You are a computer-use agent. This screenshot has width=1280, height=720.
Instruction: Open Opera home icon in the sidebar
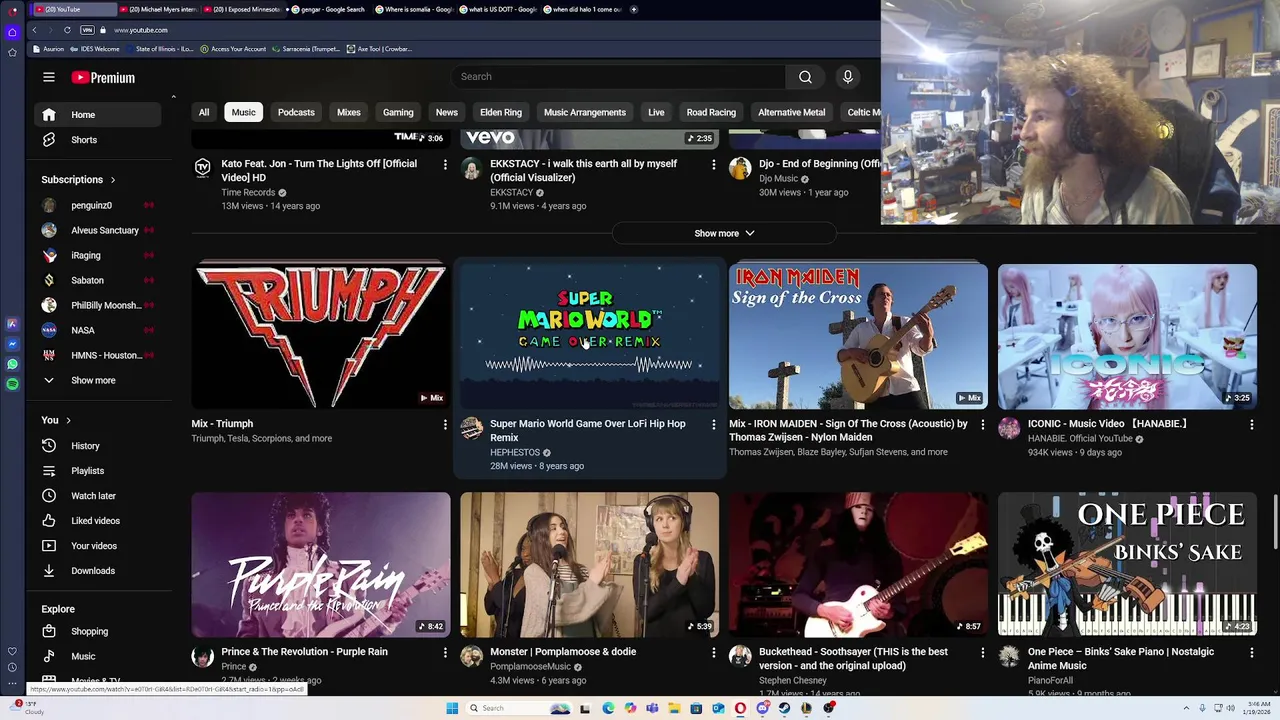click(x=12, y=32)
